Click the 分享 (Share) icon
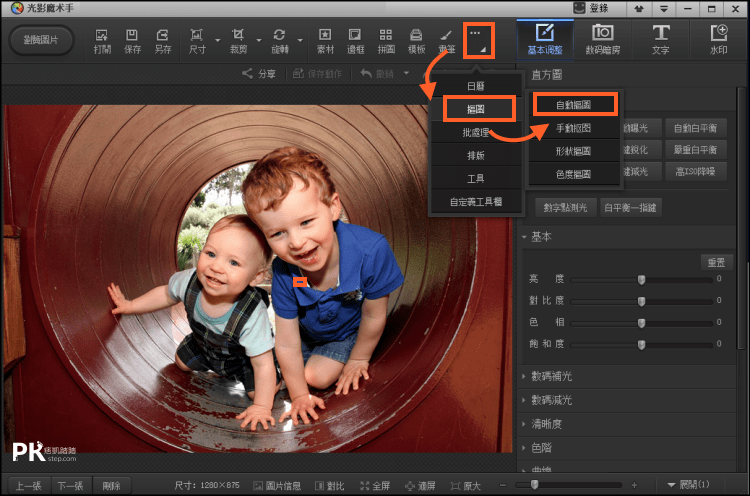Viewport: 750px width, 496px height. click(x=247, y=74)
